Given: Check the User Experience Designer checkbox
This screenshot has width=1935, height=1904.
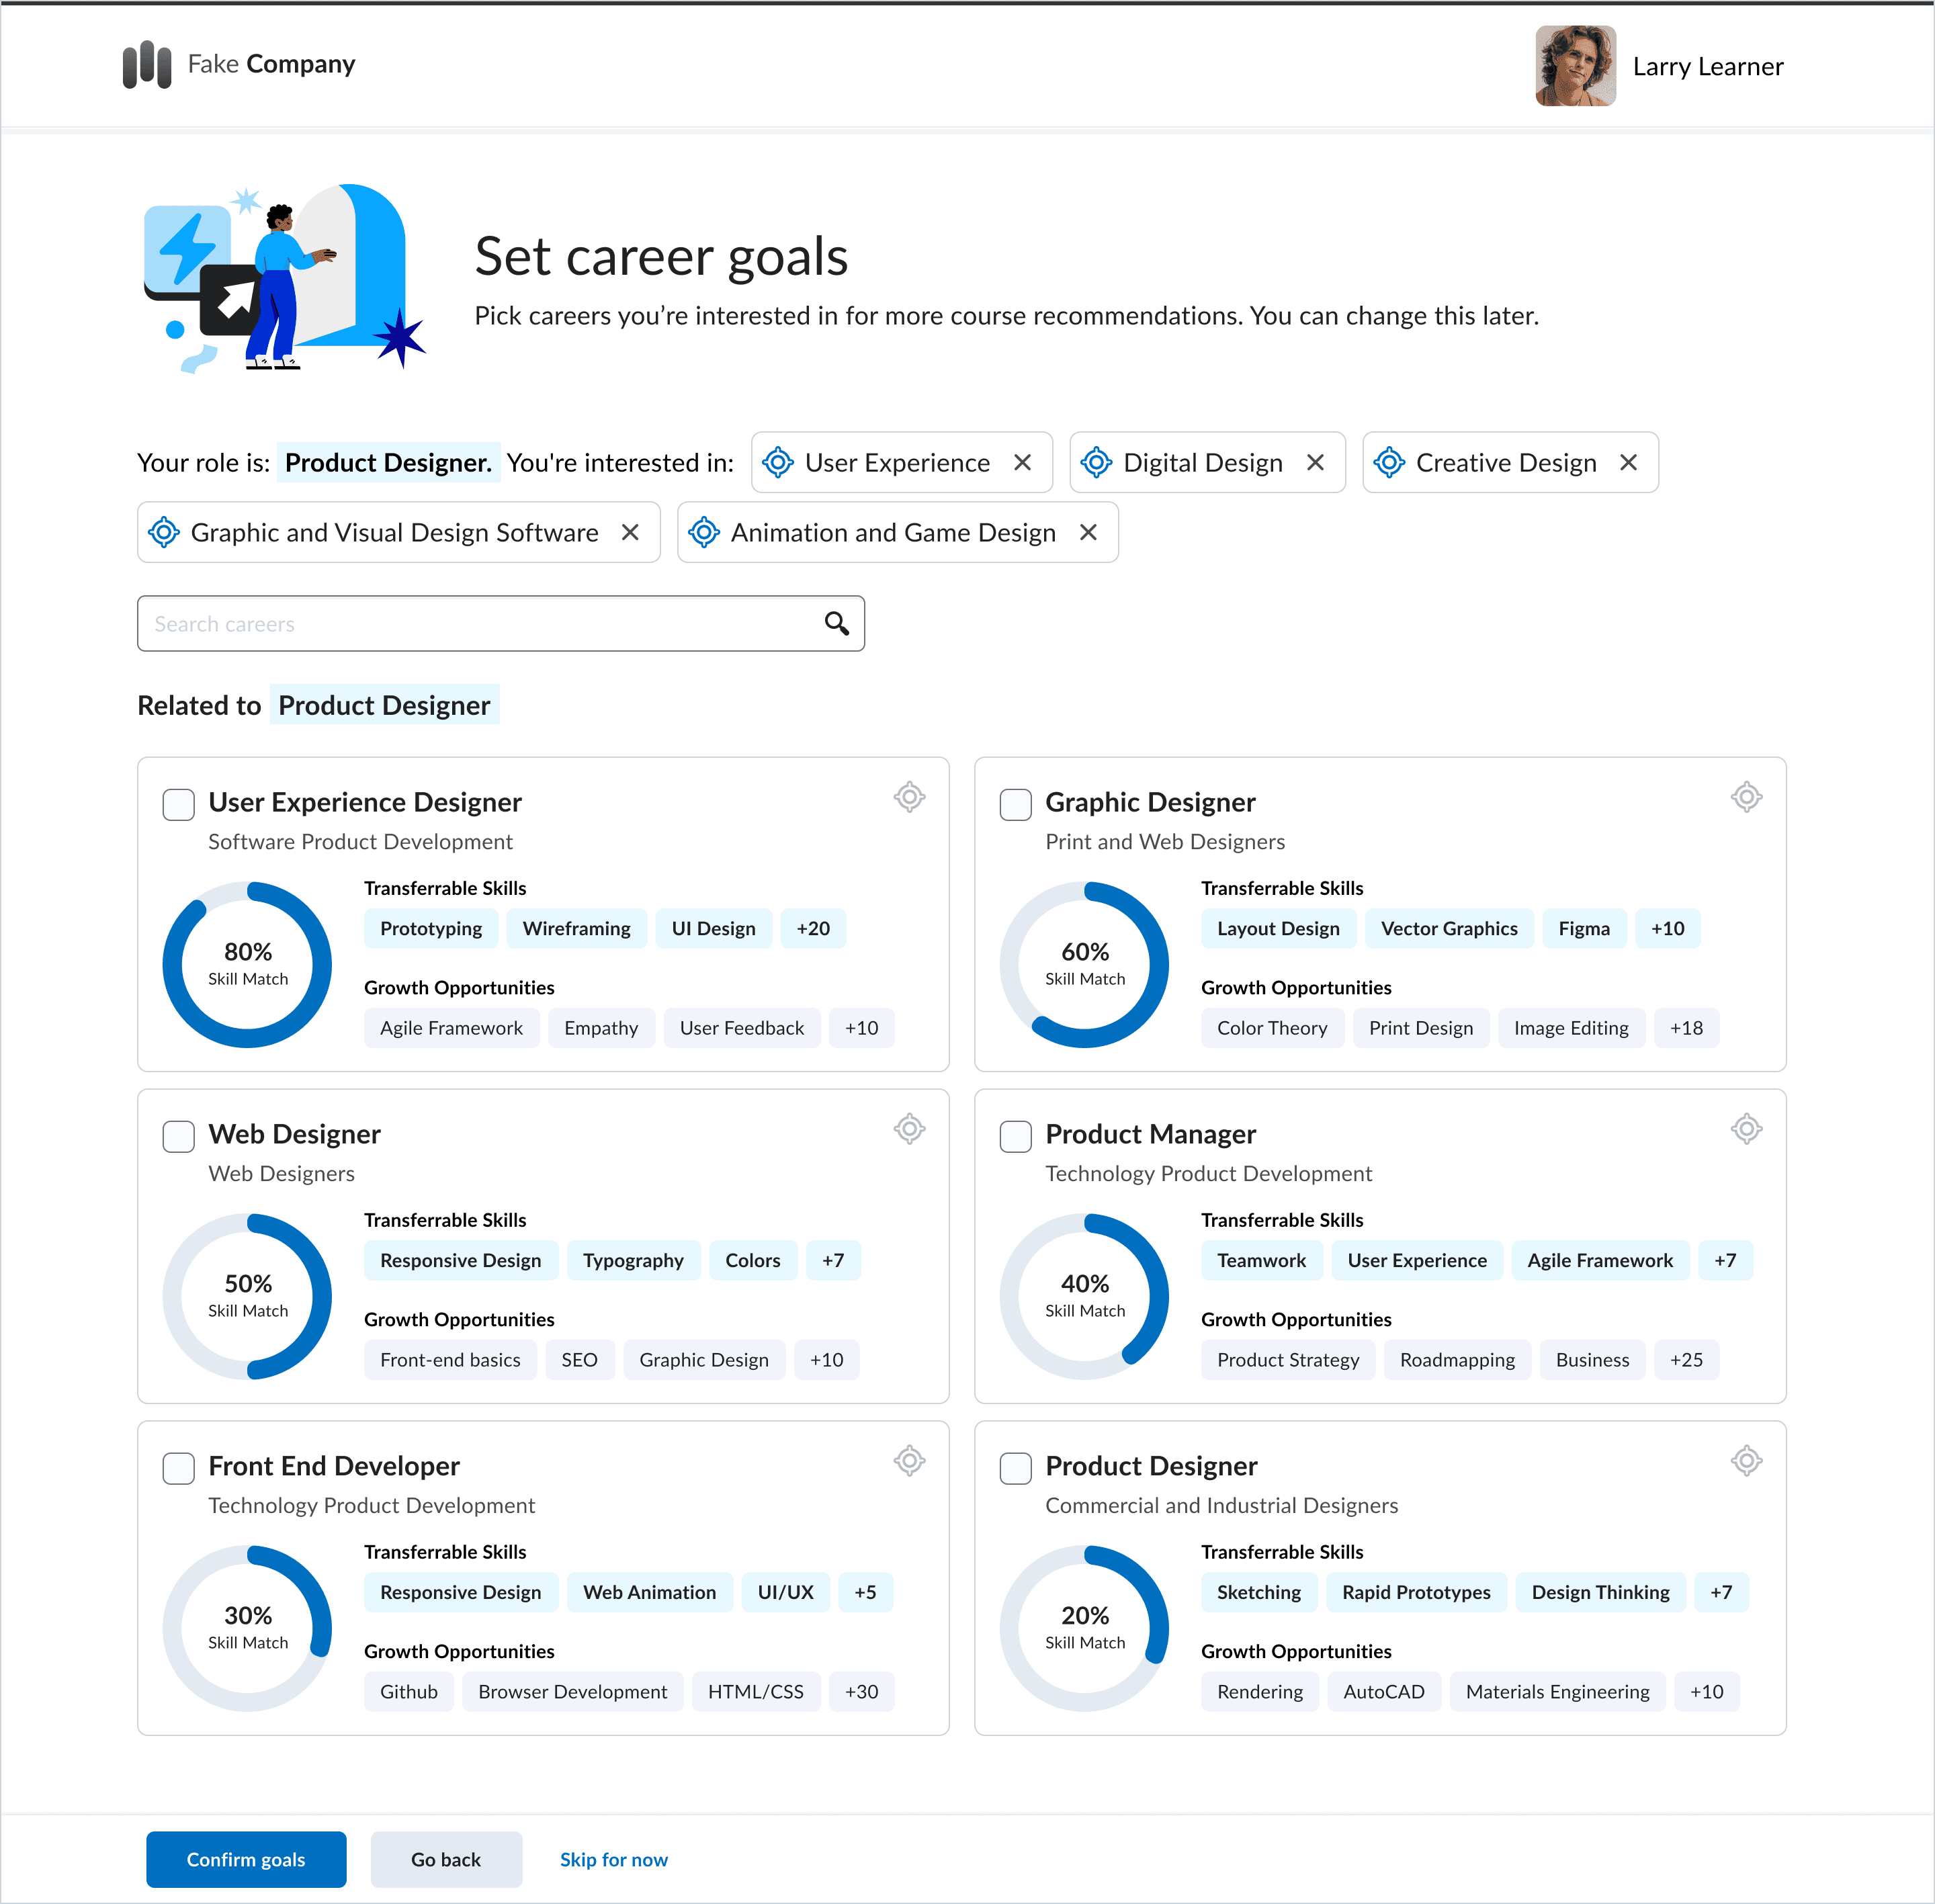Looking at the screenshot, I should pos(179,804).
